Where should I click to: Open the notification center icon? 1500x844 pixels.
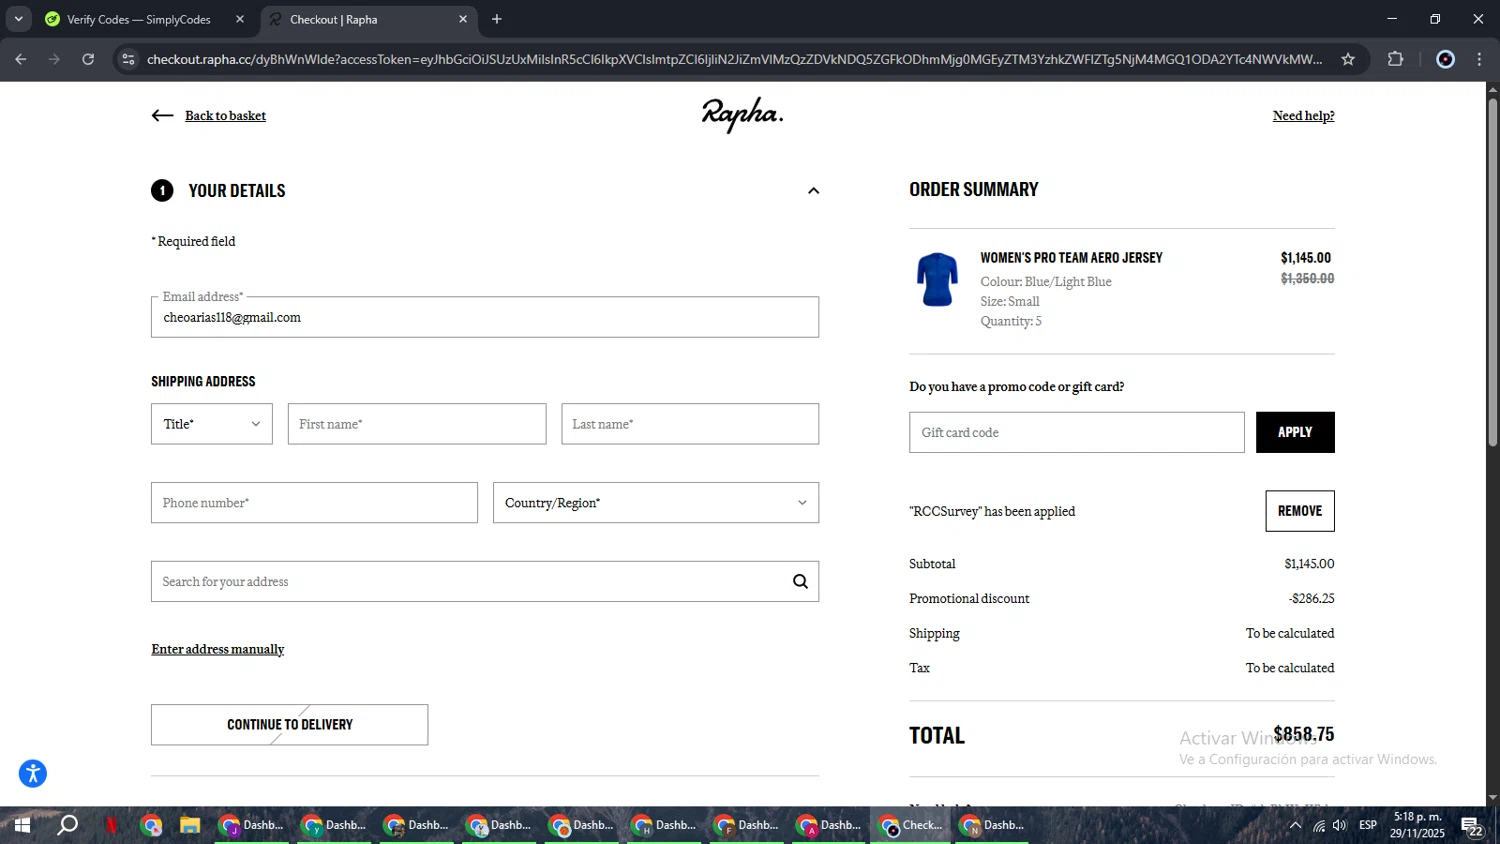(x=1472, y=826)
